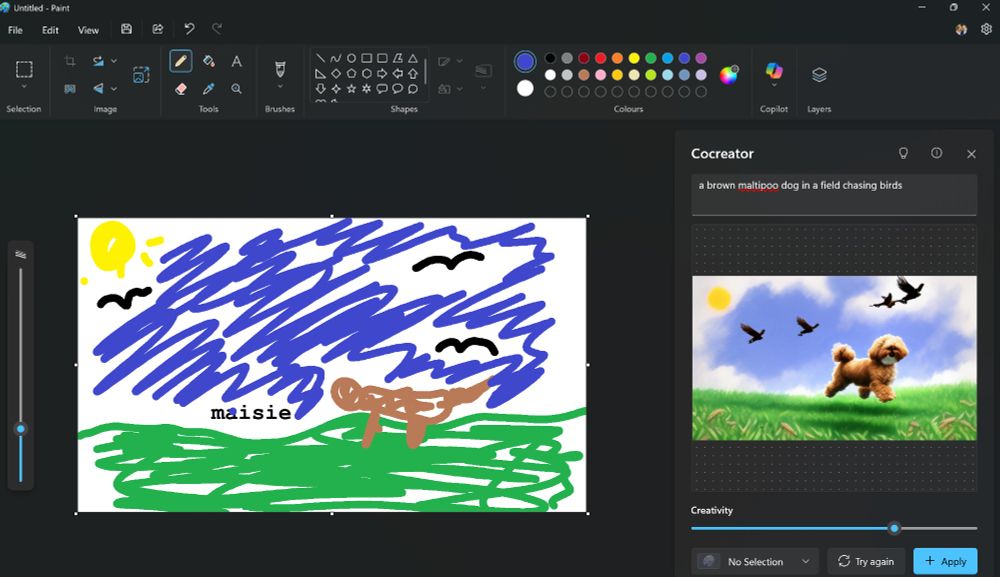Pick the black colour swatch

(x=550, y=58)
